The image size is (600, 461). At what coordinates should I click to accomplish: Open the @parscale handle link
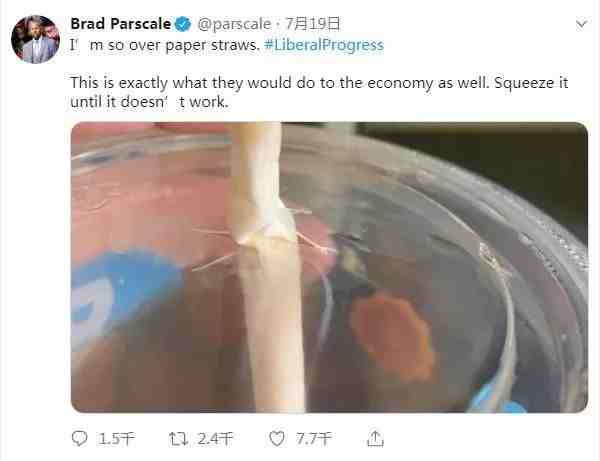click(234, 24)
